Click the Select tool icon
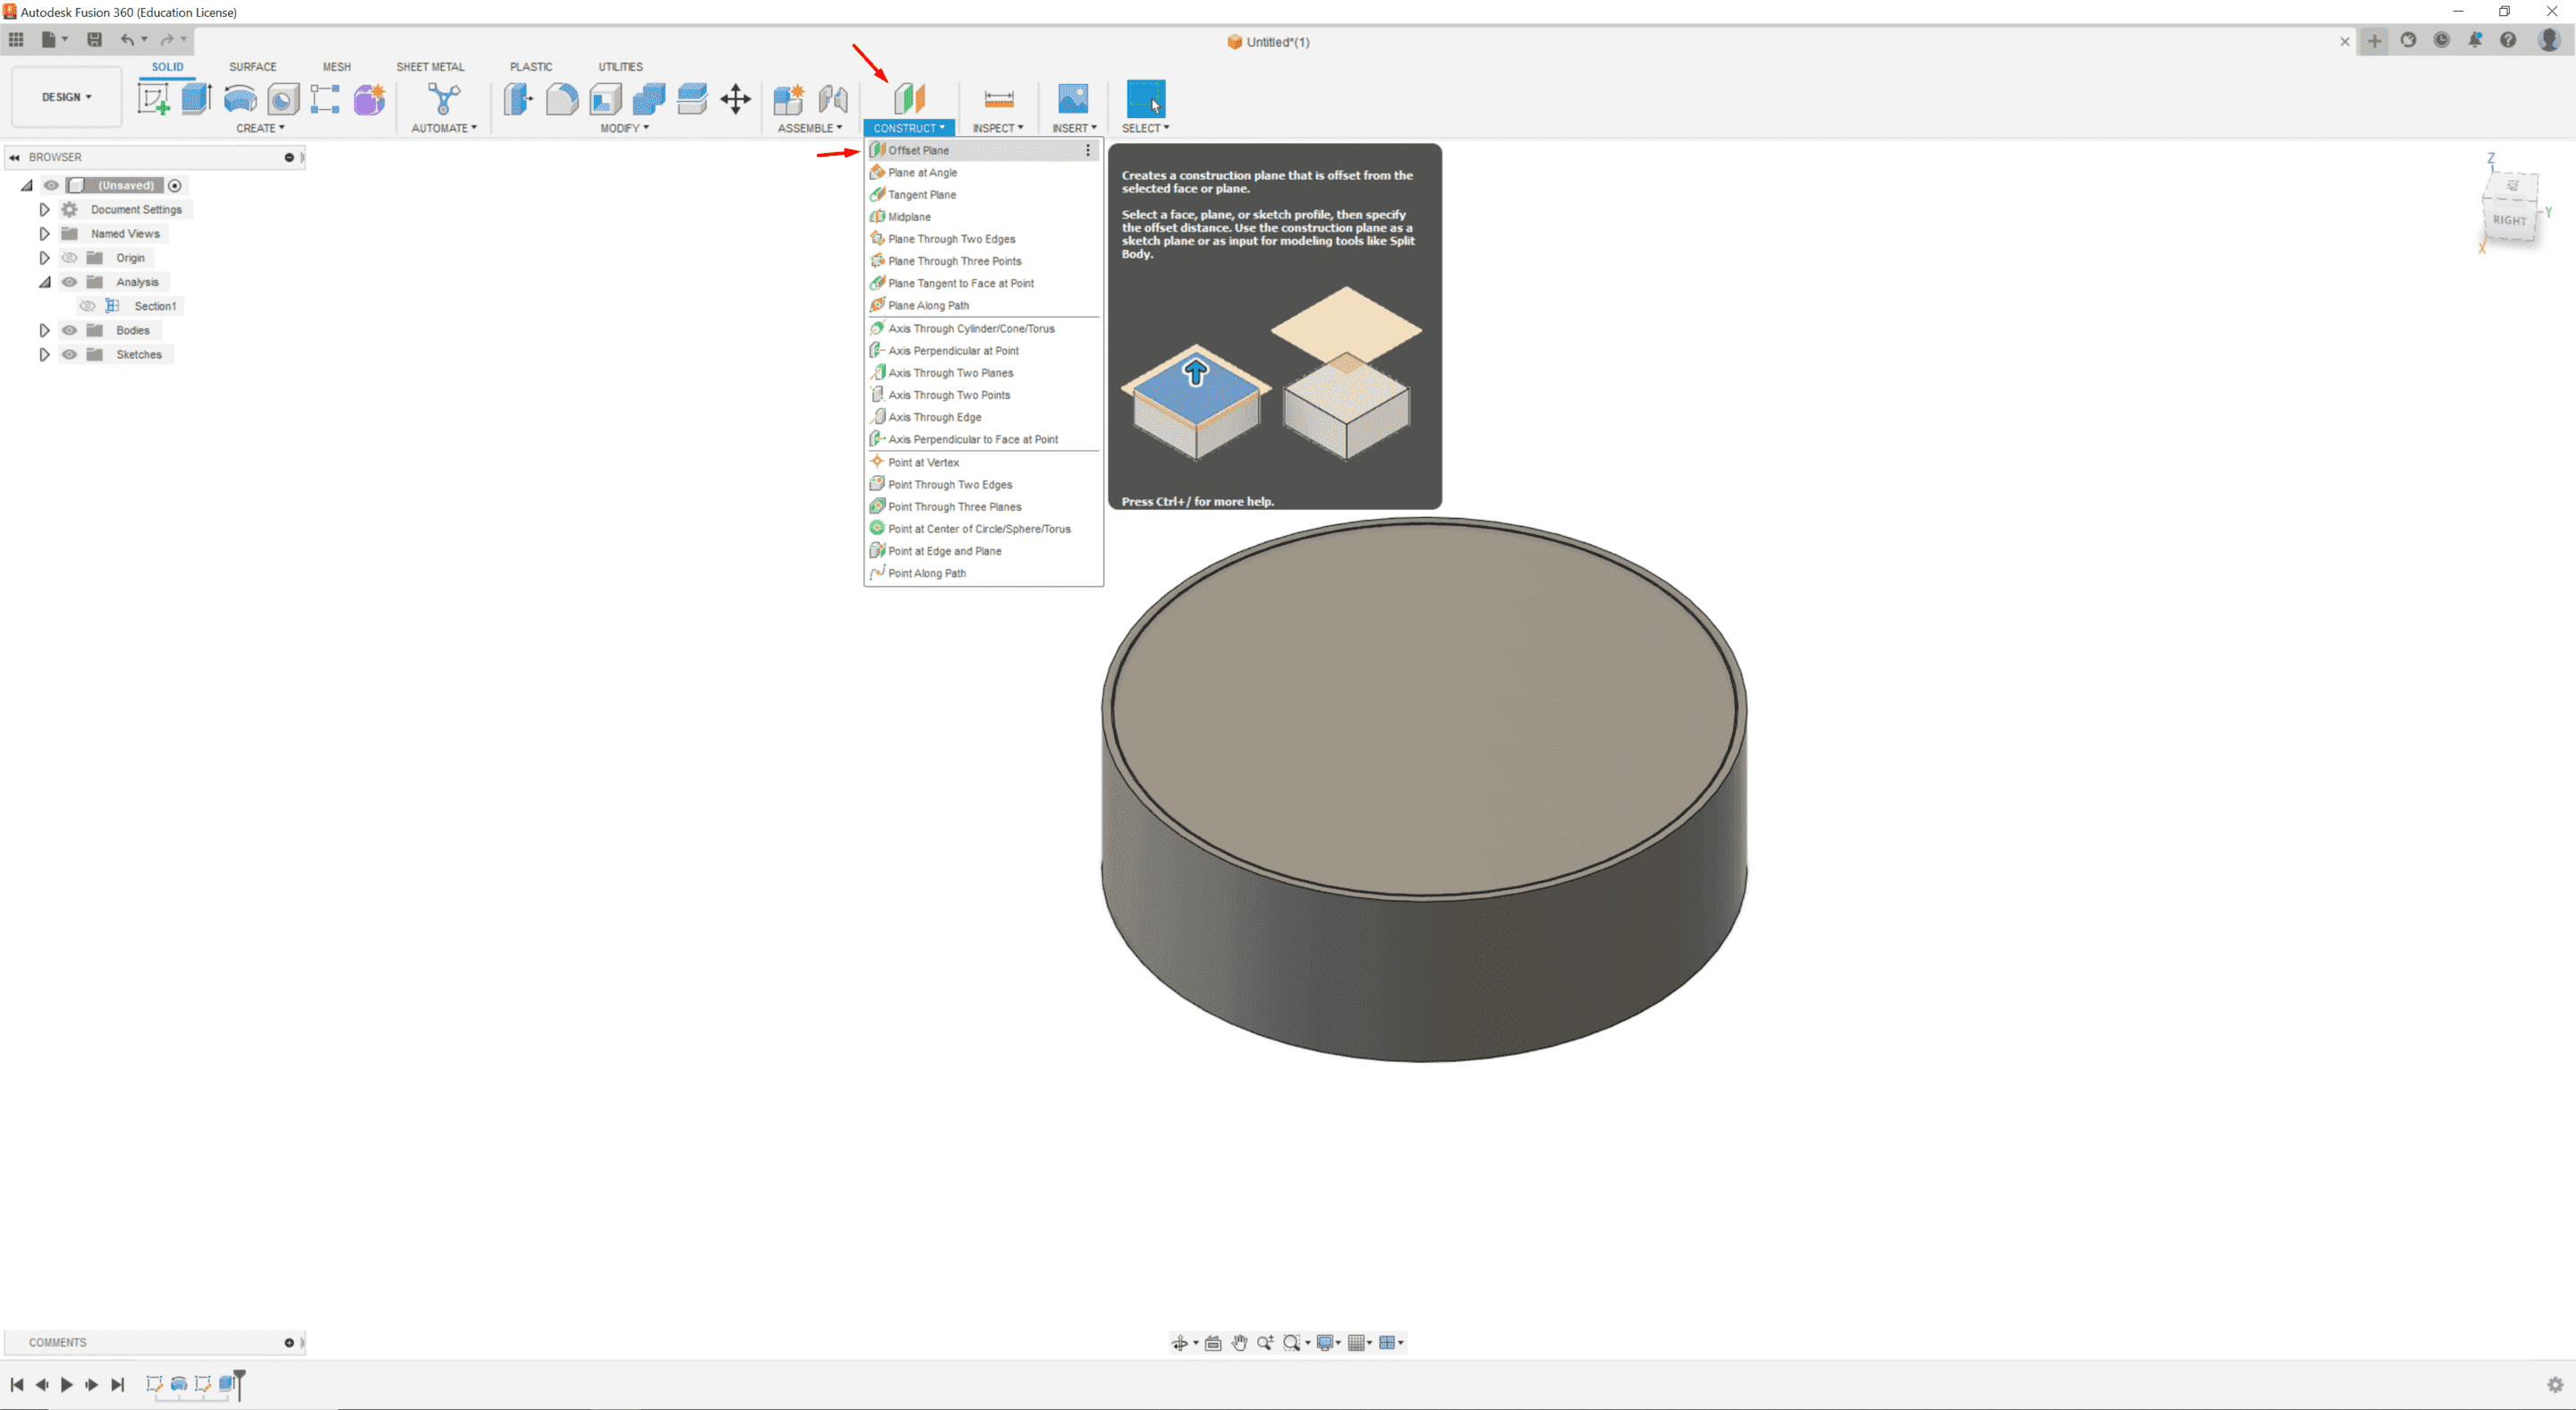Screen dimensions: 2576x1410 (x=1145, y=98)
